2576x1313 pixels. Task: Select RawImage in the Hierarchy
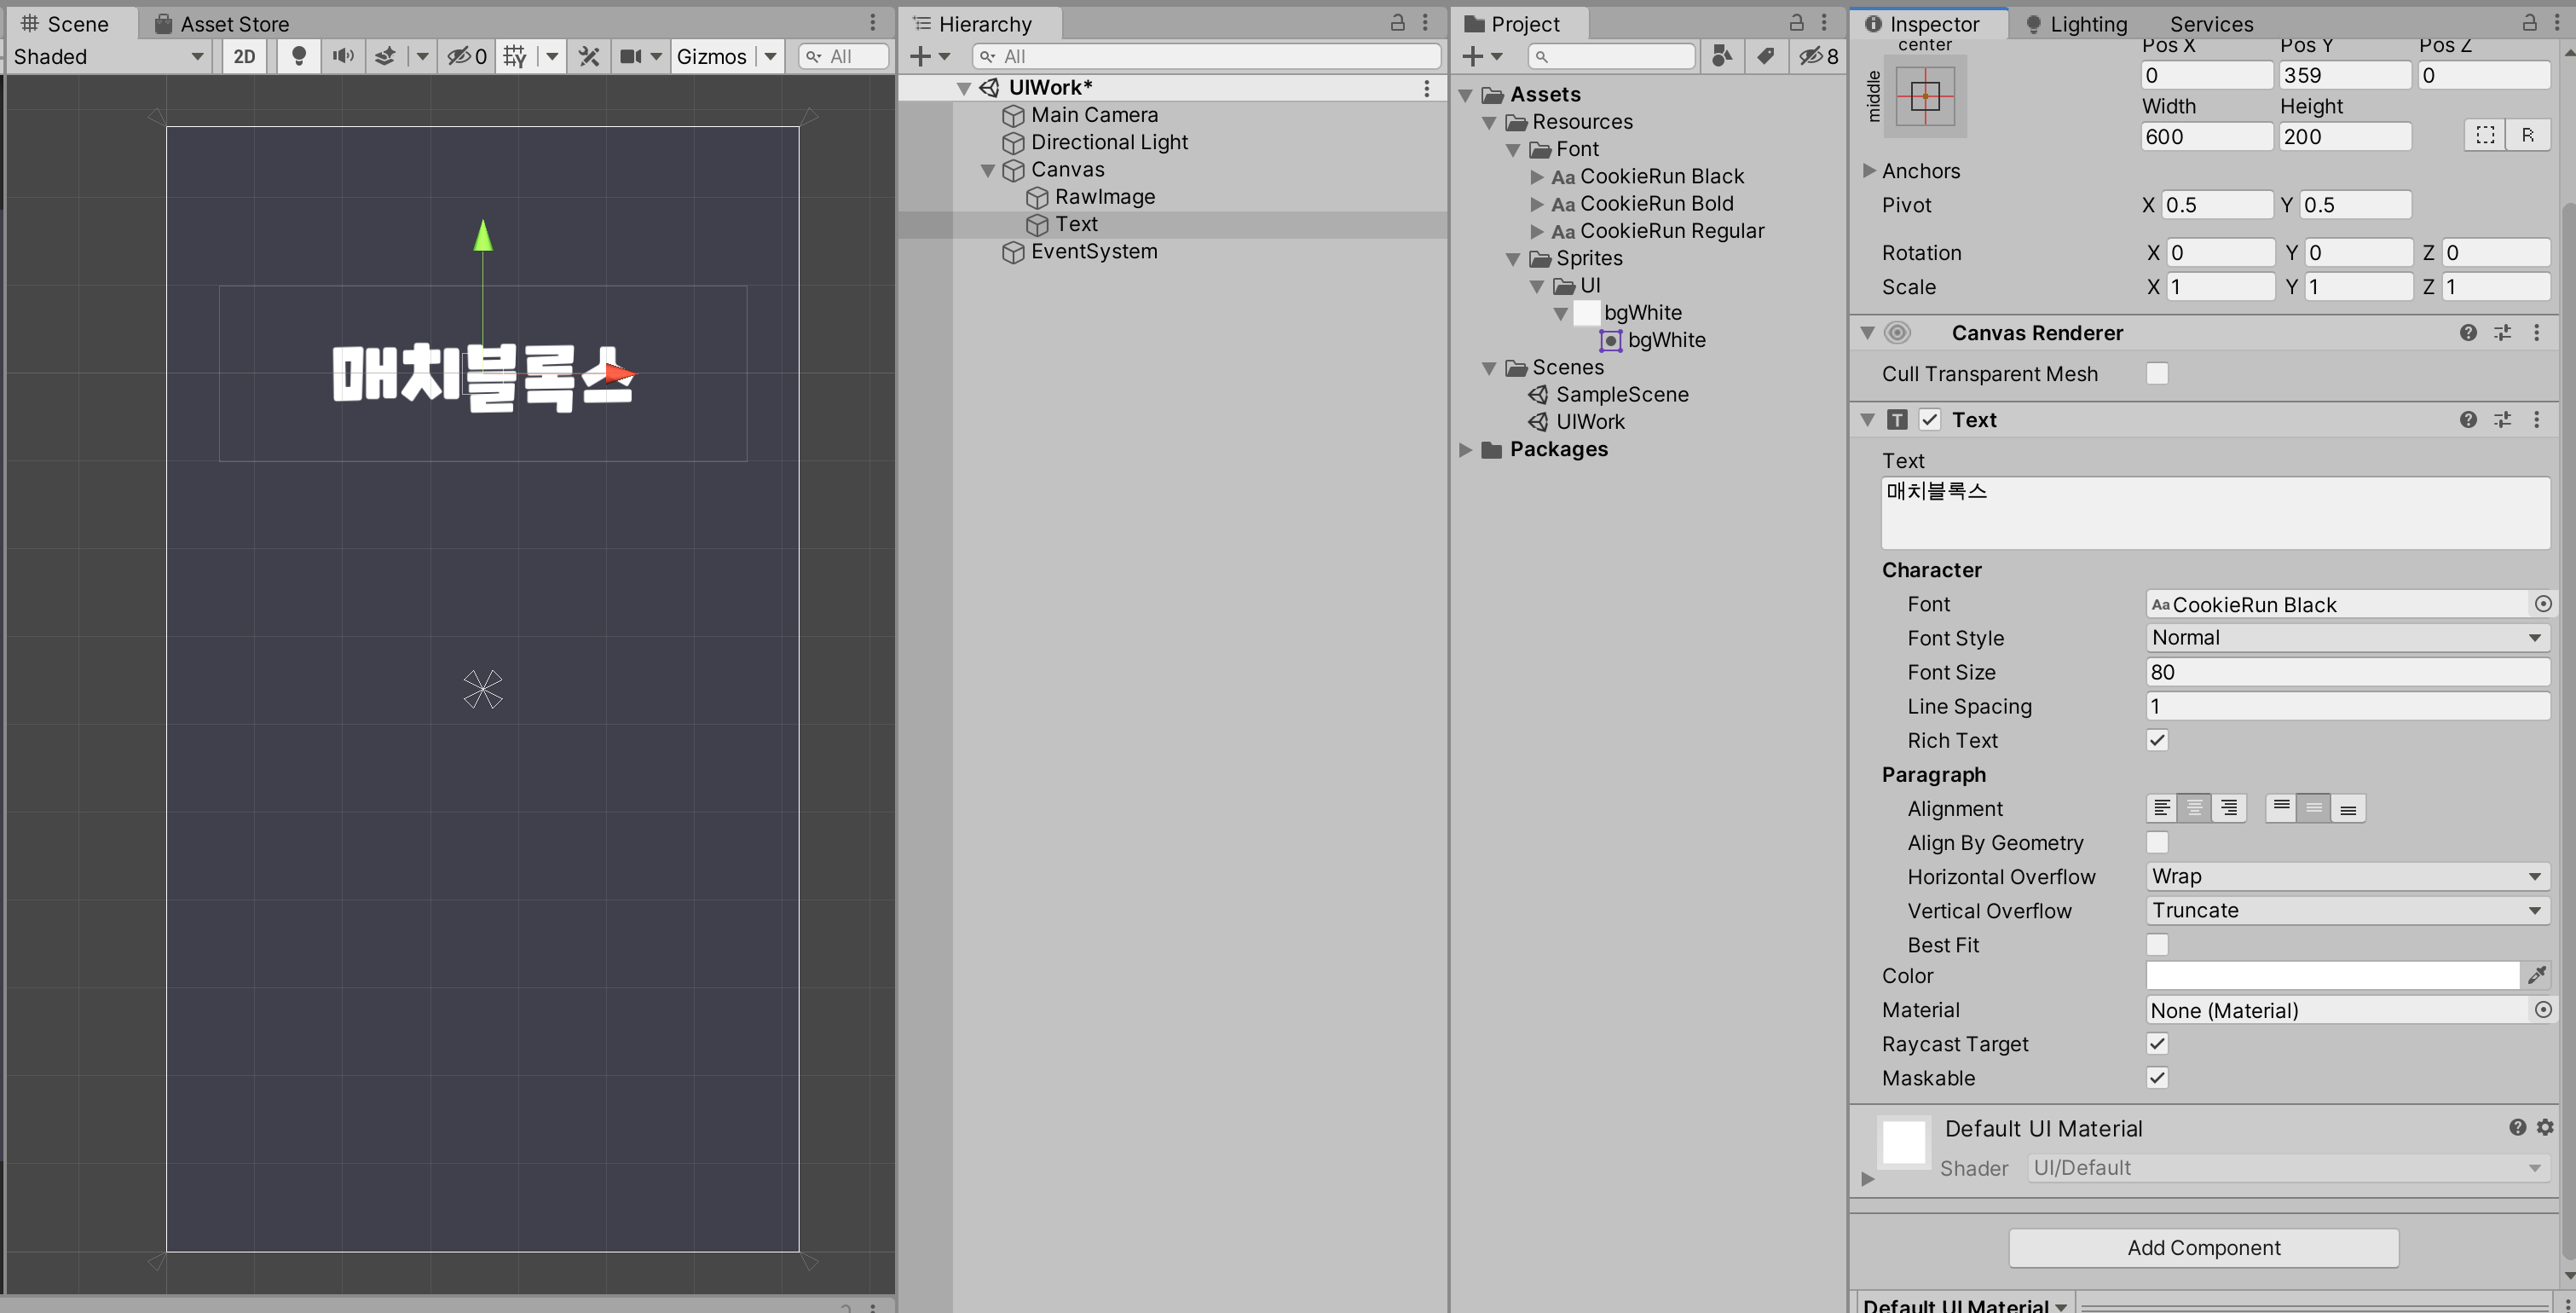[x=1104, y=197]
